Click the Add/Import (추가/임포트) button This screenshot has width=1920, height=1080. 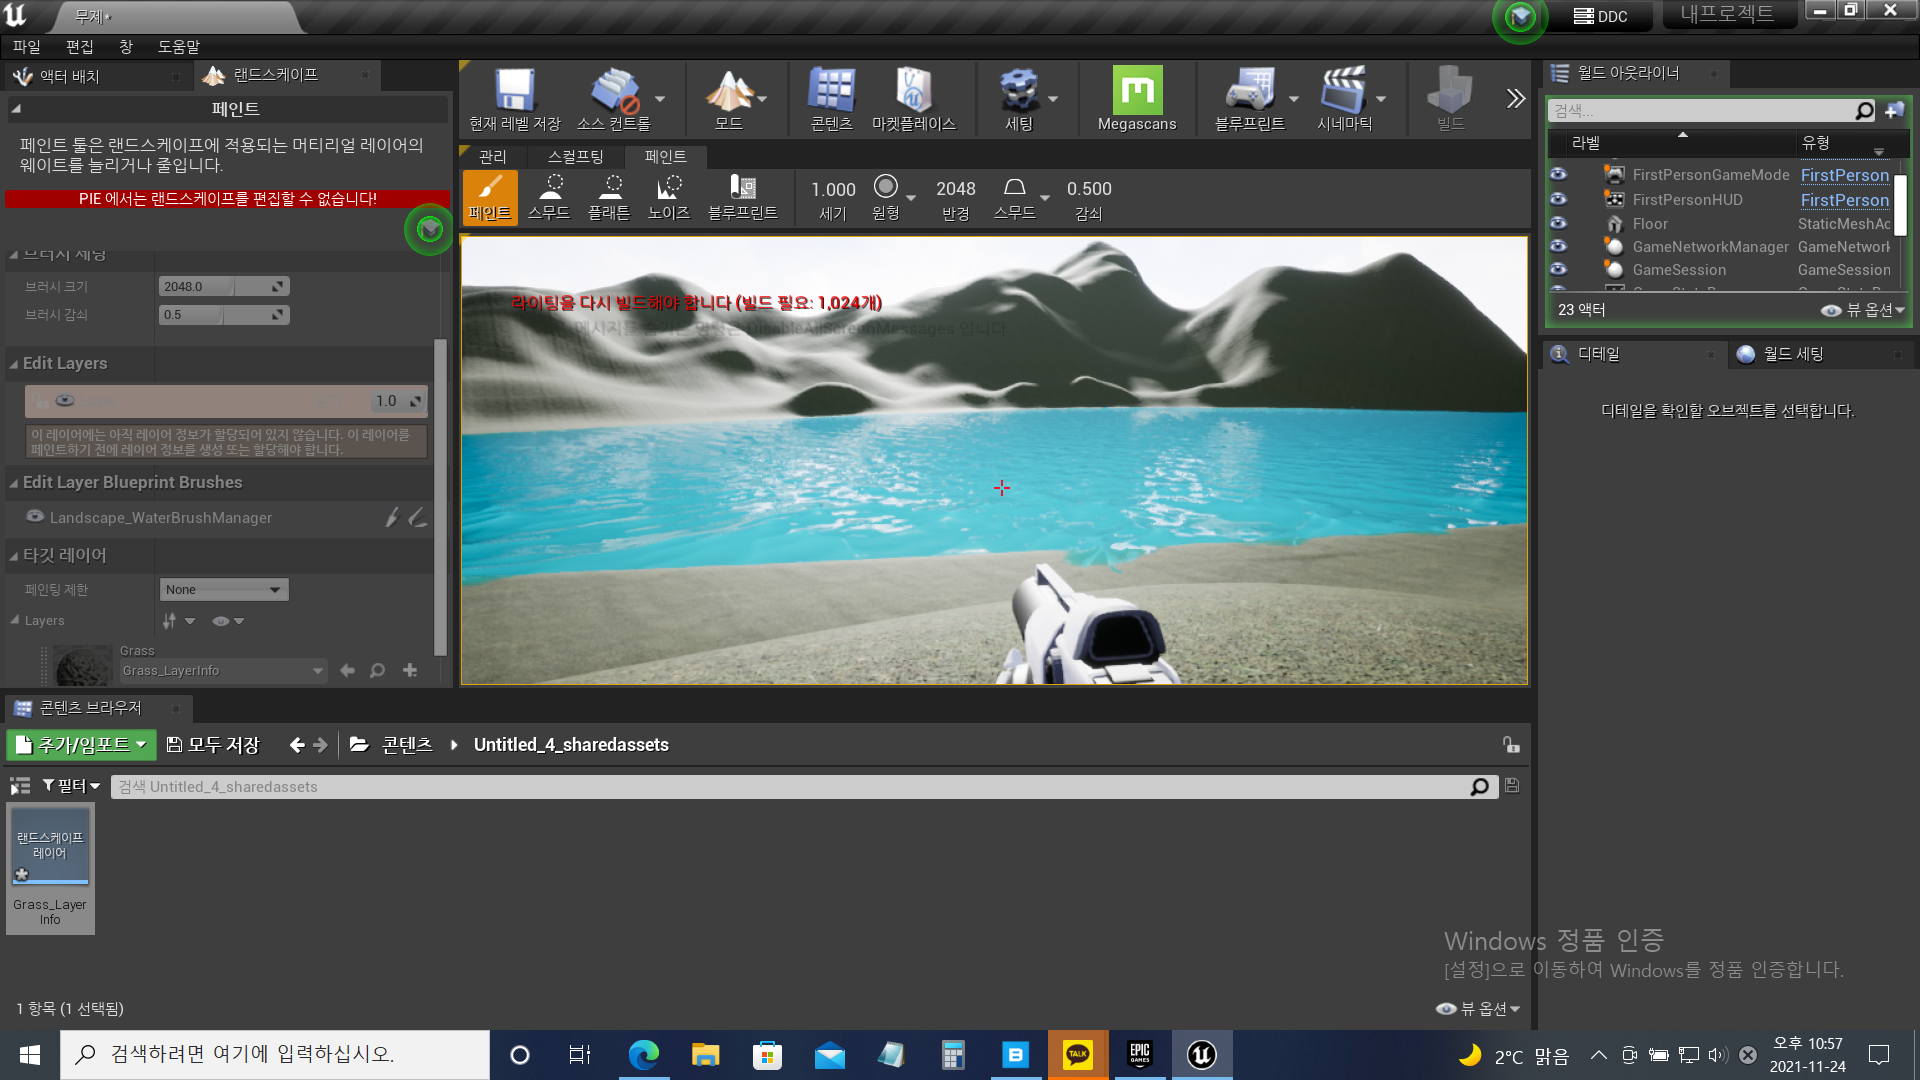(x=82, y=745)
